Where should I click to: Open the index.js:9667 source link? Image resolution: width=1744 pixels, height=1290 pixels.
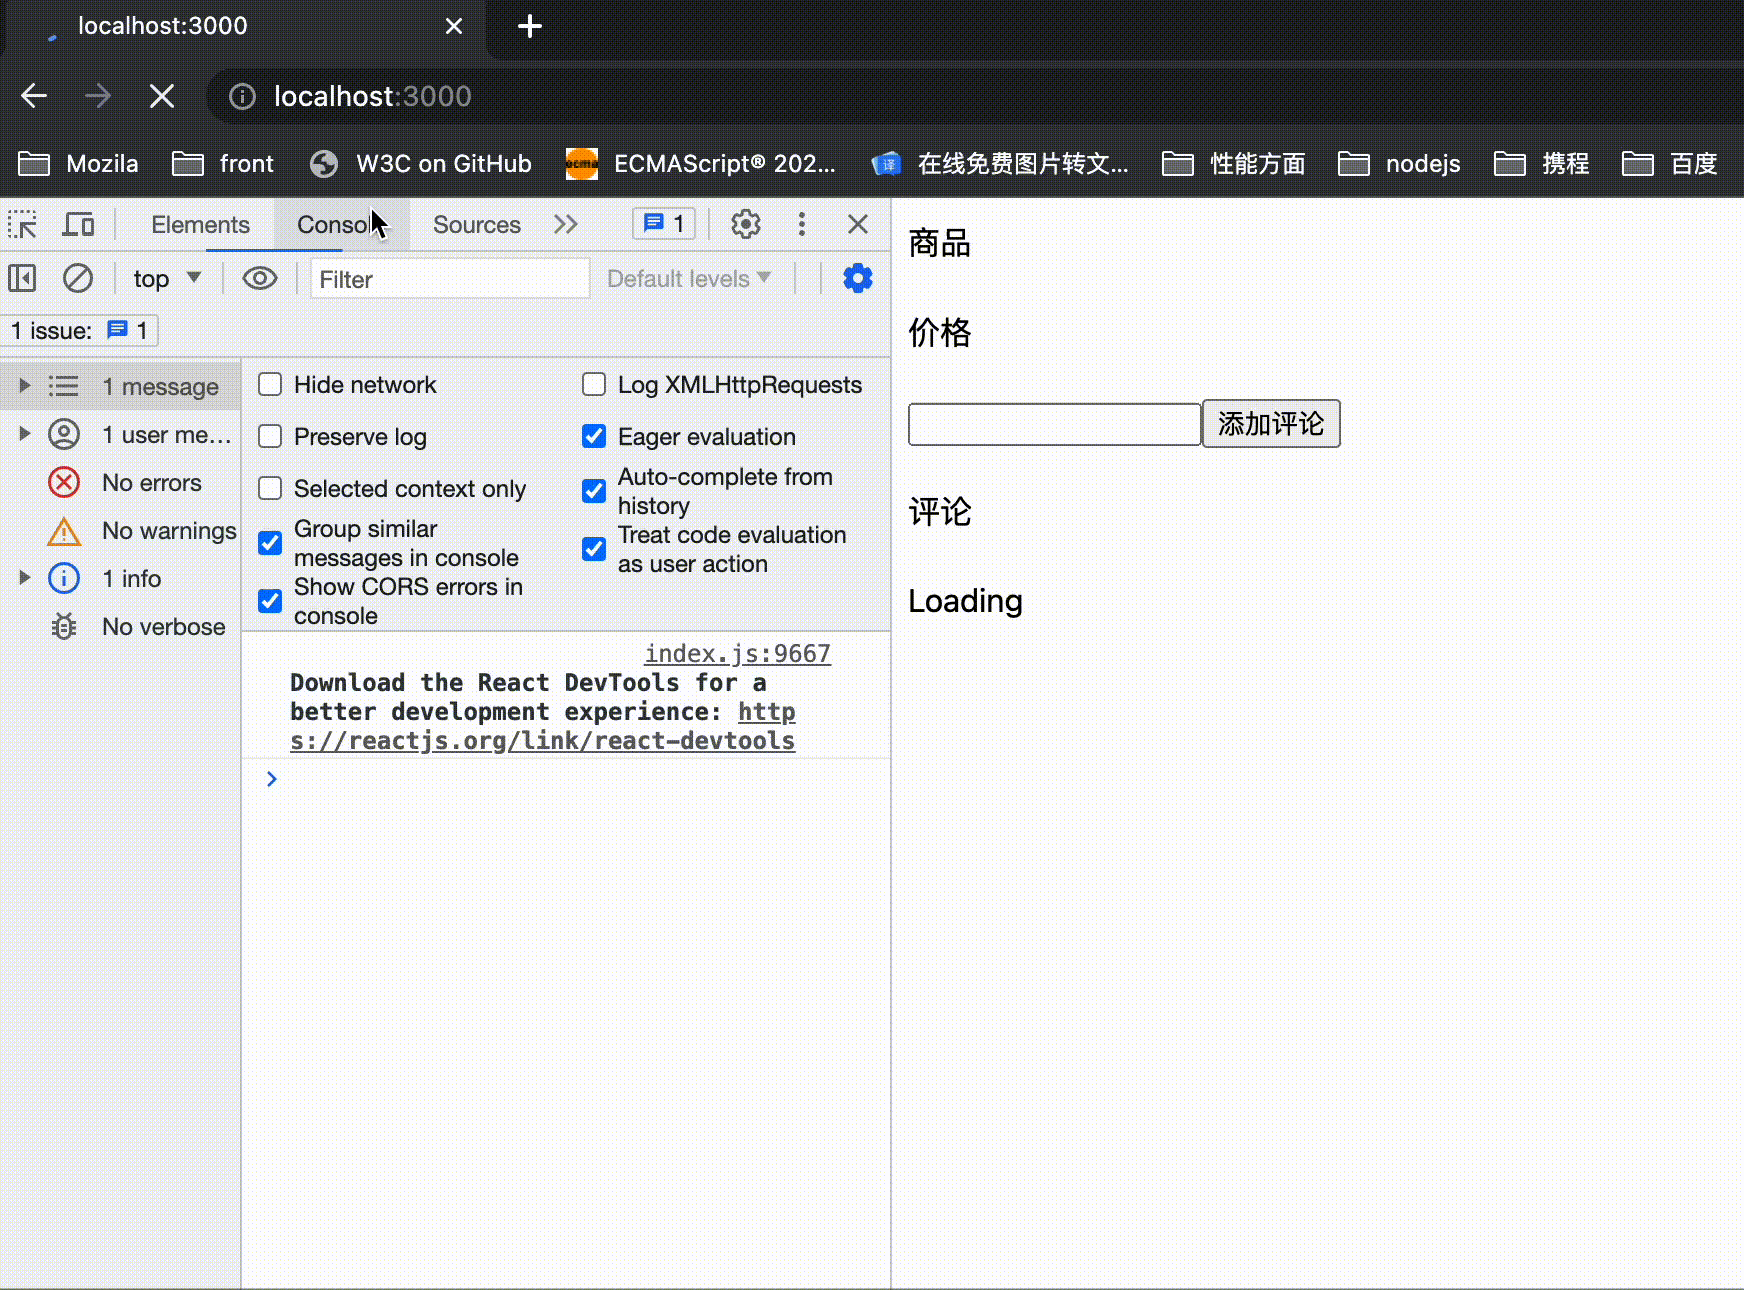point(737,653)
